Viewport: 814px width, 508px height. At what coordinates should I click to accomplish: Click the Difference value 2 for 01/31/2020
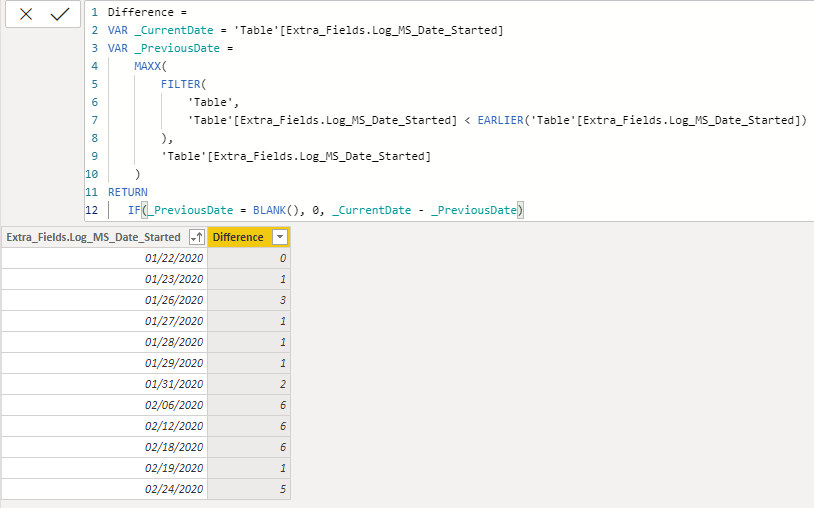(249, 384)
